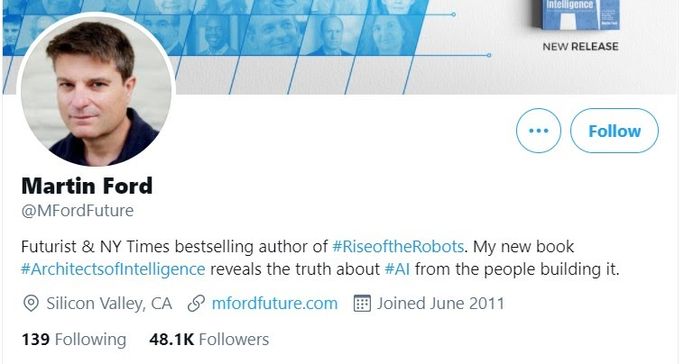Follow Martin Ford's account
The width and height of the screenshot is (684, 364).
point(614,130)
